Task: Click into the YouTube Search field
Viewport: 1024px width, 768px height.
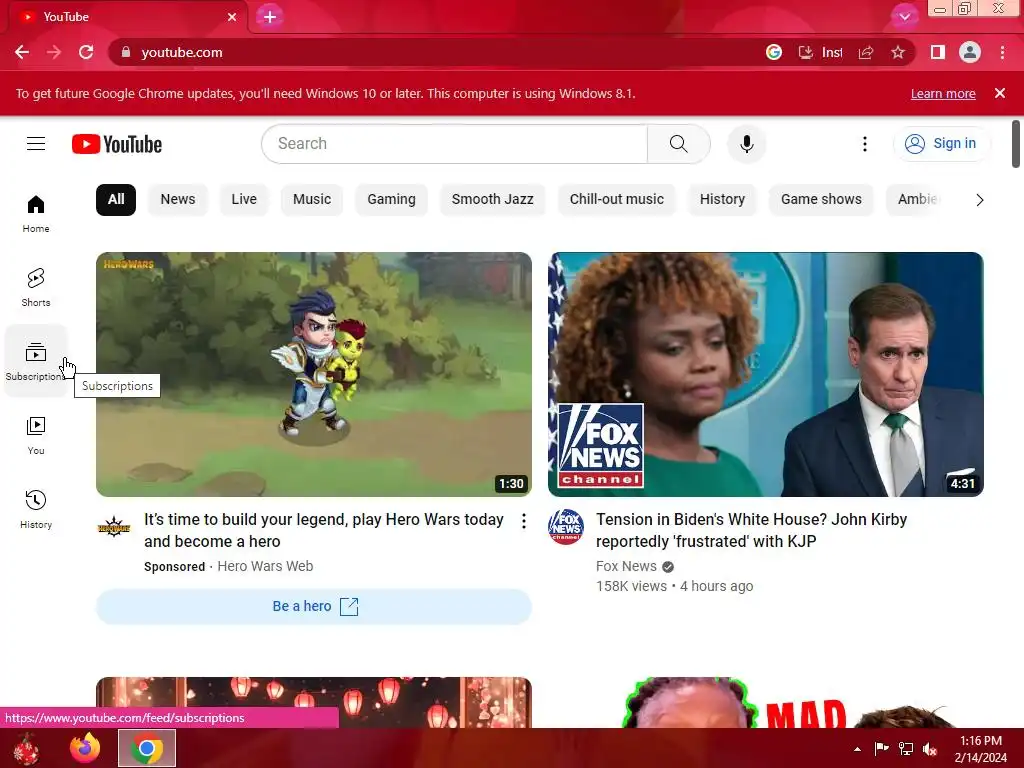Action: click(455, 144)
